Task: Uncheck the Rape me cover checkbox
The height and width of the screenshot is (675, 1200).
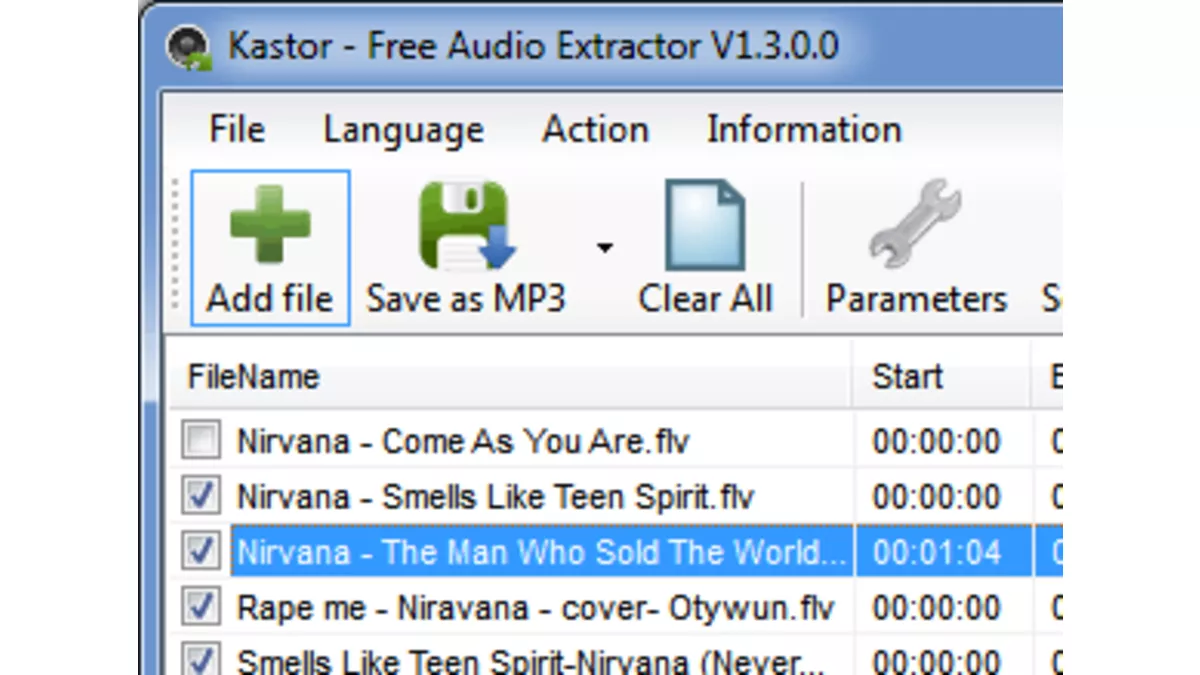Action: coord(200,606)
